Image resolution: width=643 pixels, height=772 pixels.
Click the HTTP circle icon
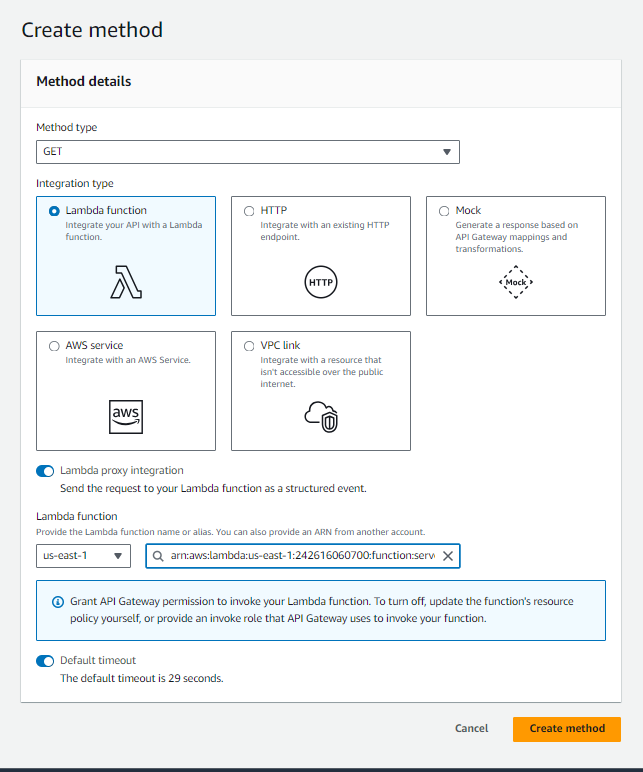(x=320, y=283)
